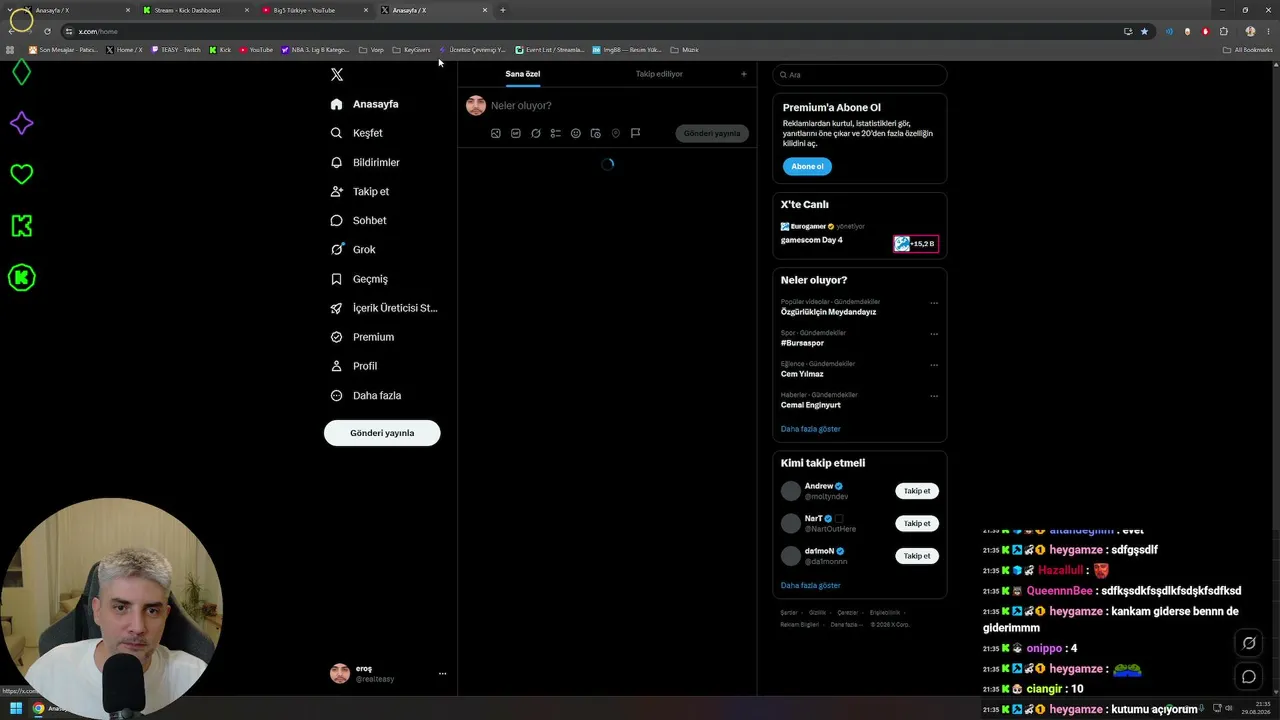Open the Müzik bookmark folder
Screen dimensions: 1280x720
(x=684, y=49)
